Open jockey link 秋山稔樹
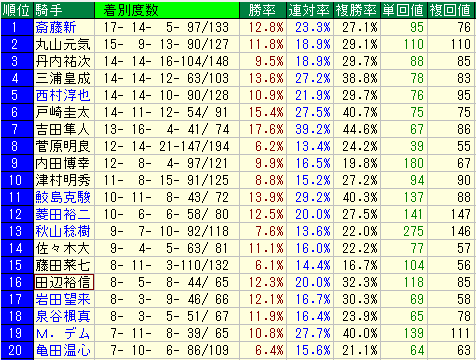 [x=63, y=231]
